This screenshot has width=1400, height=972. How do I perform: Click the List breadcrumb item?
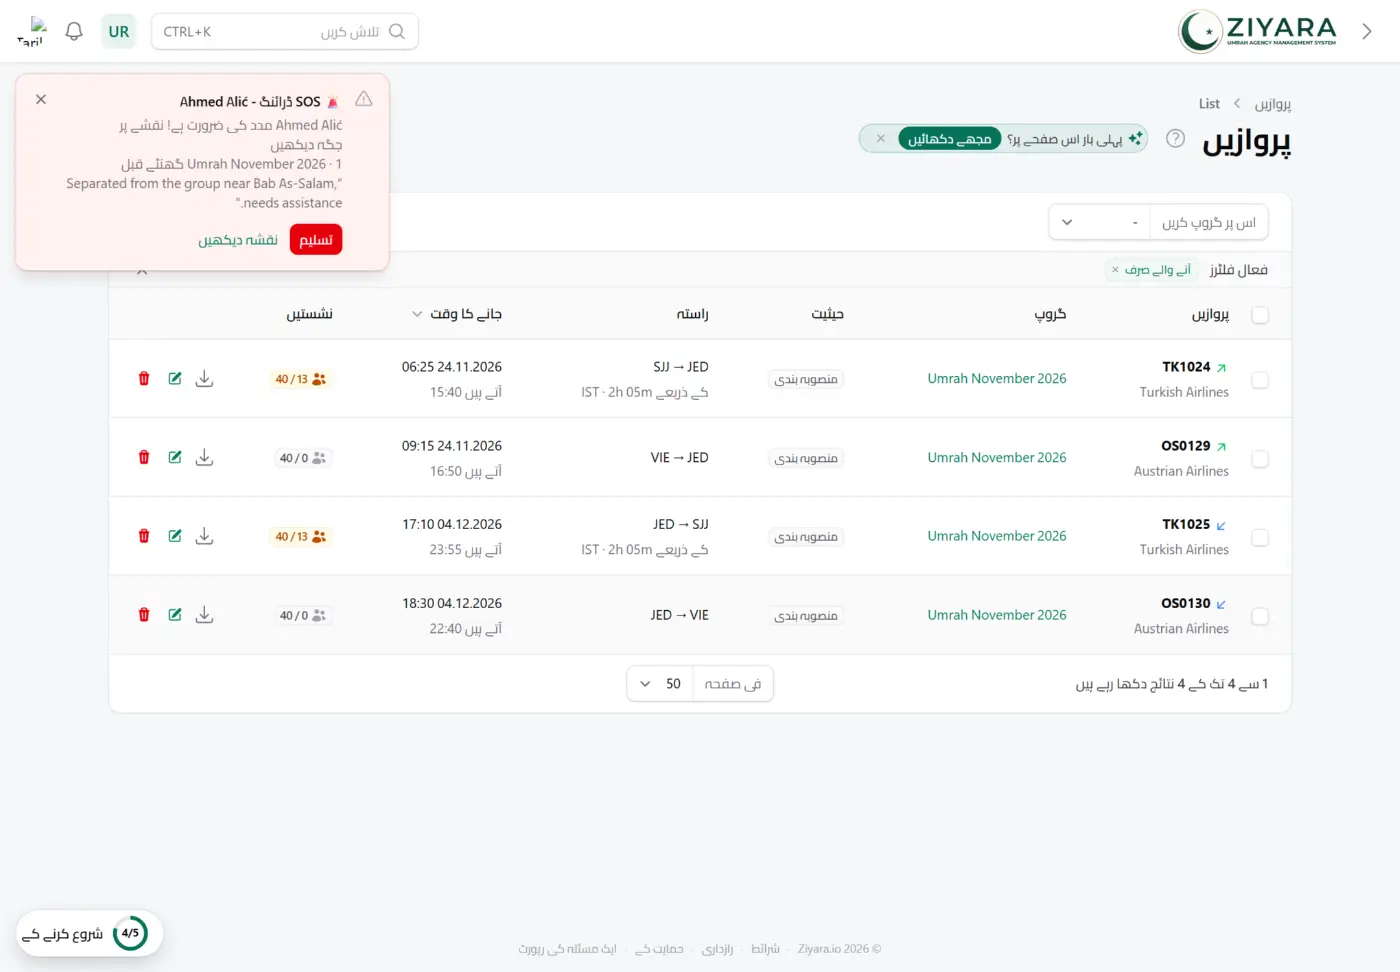click(1209, 104)
